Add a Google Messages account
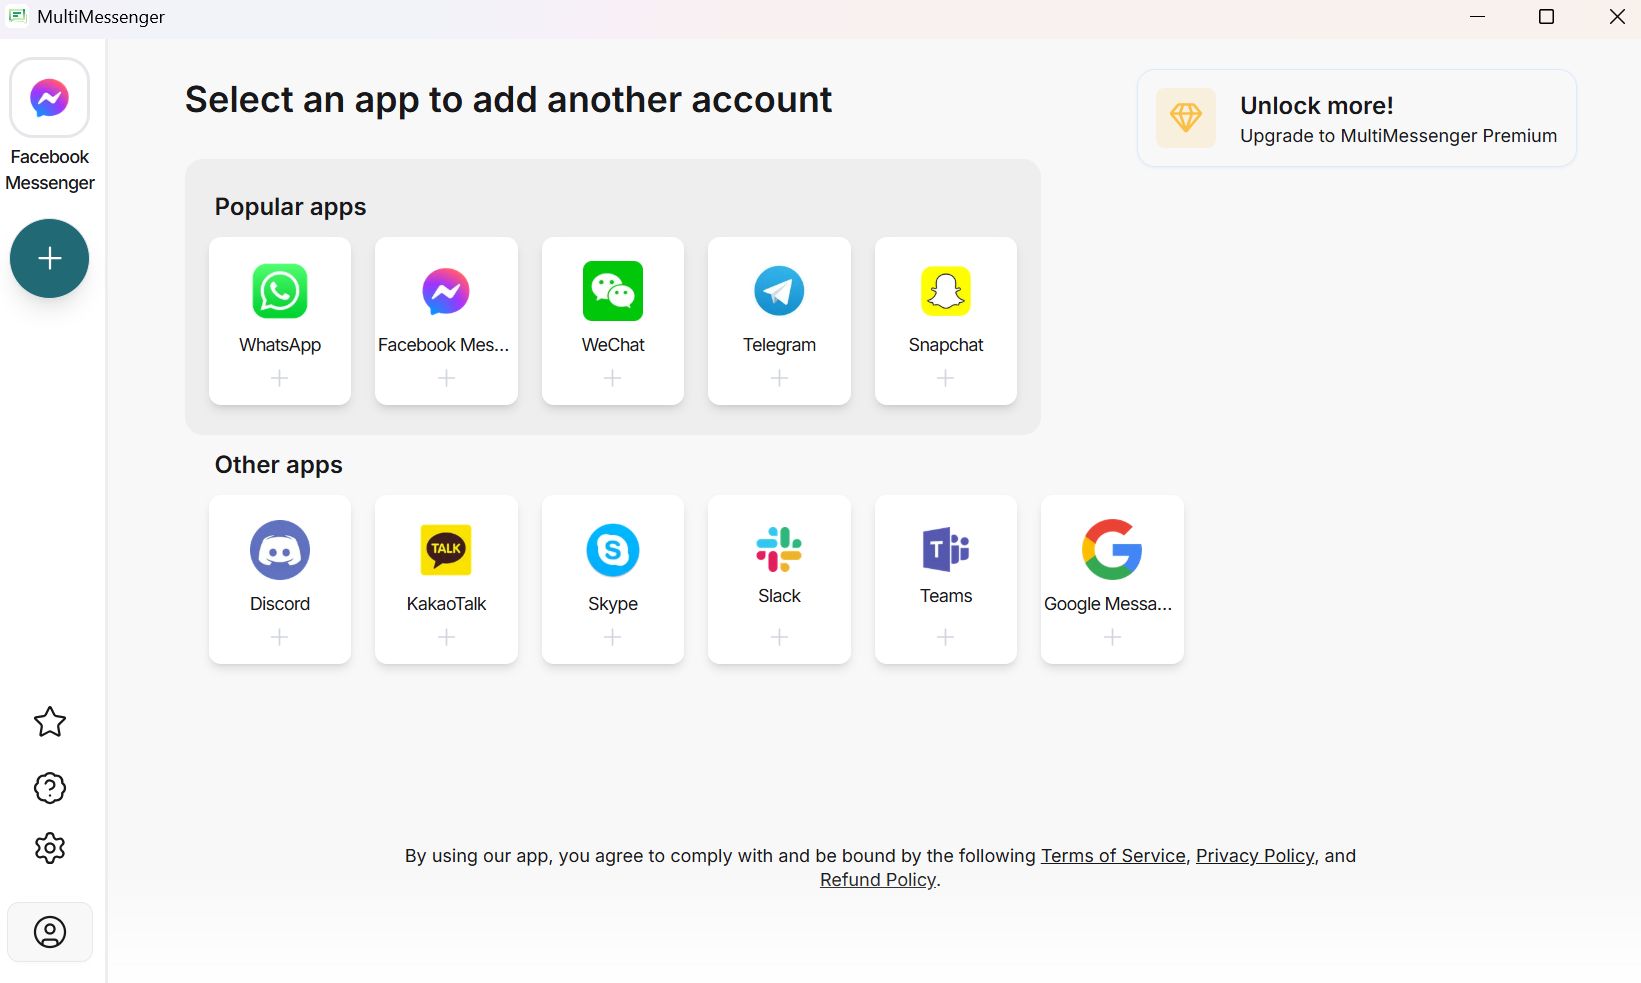 click(1112, 579)
